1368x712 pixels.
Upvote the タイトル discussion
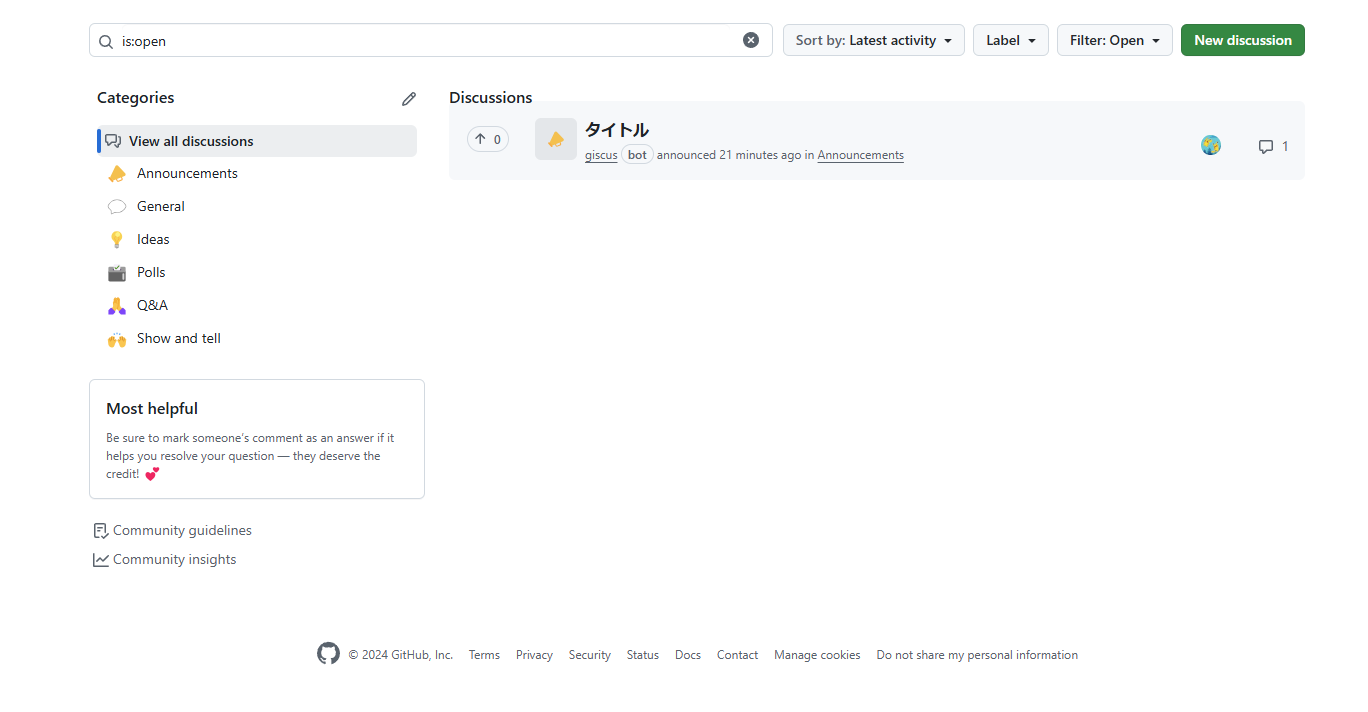click(x=488, y=139)
